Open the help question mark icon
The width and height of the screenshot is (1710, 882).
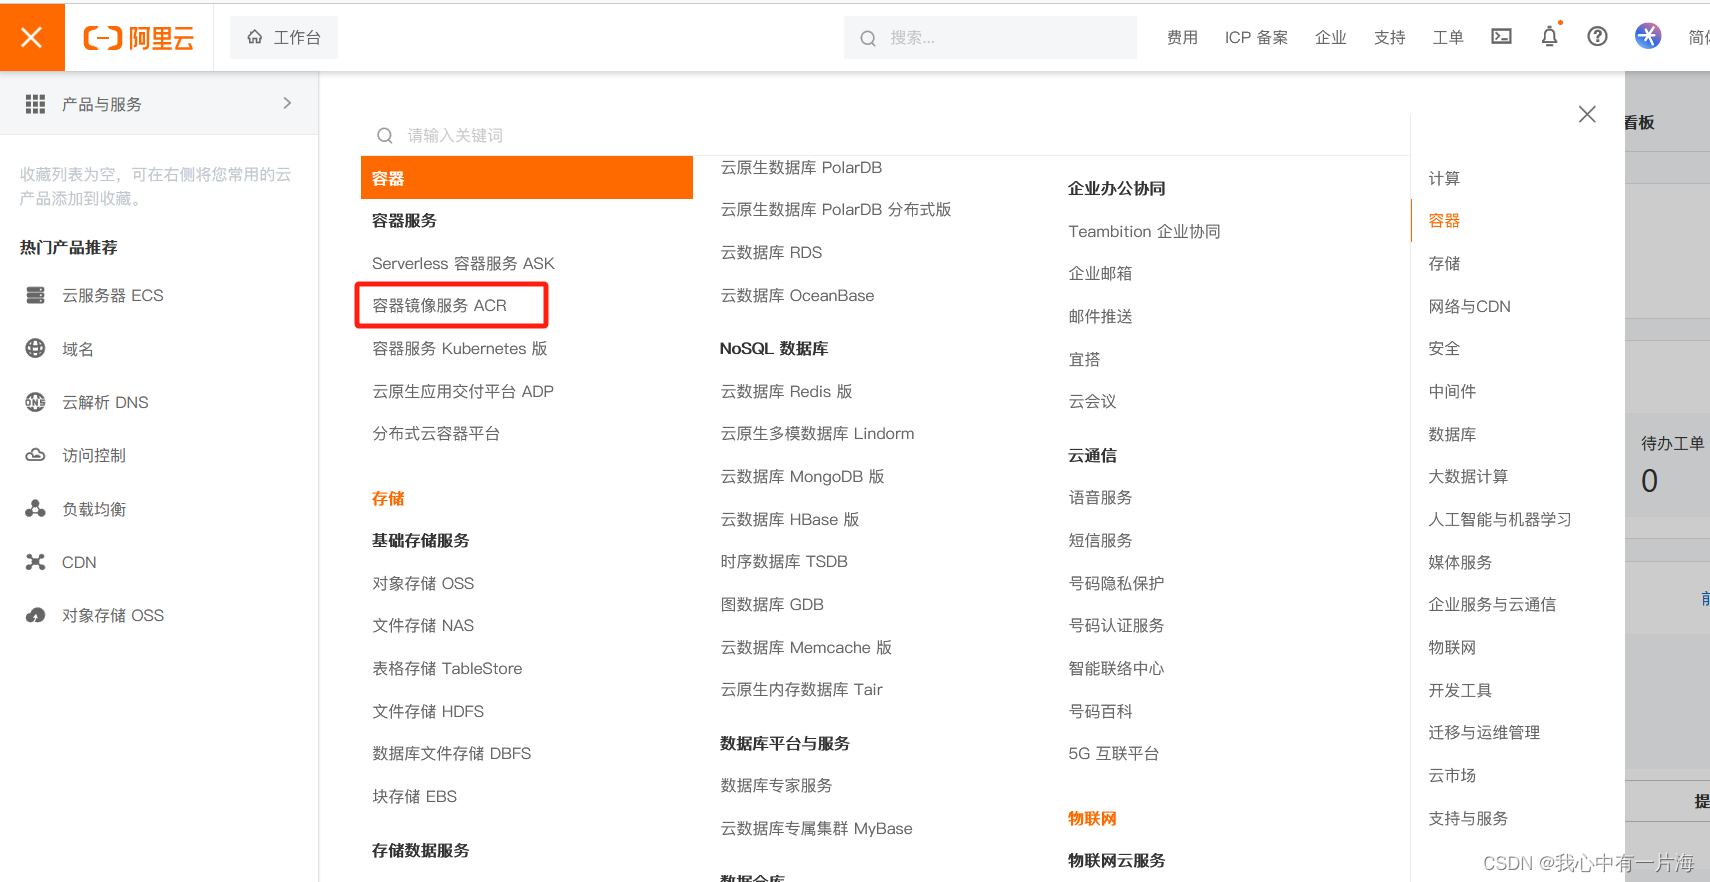point(1598,36)
